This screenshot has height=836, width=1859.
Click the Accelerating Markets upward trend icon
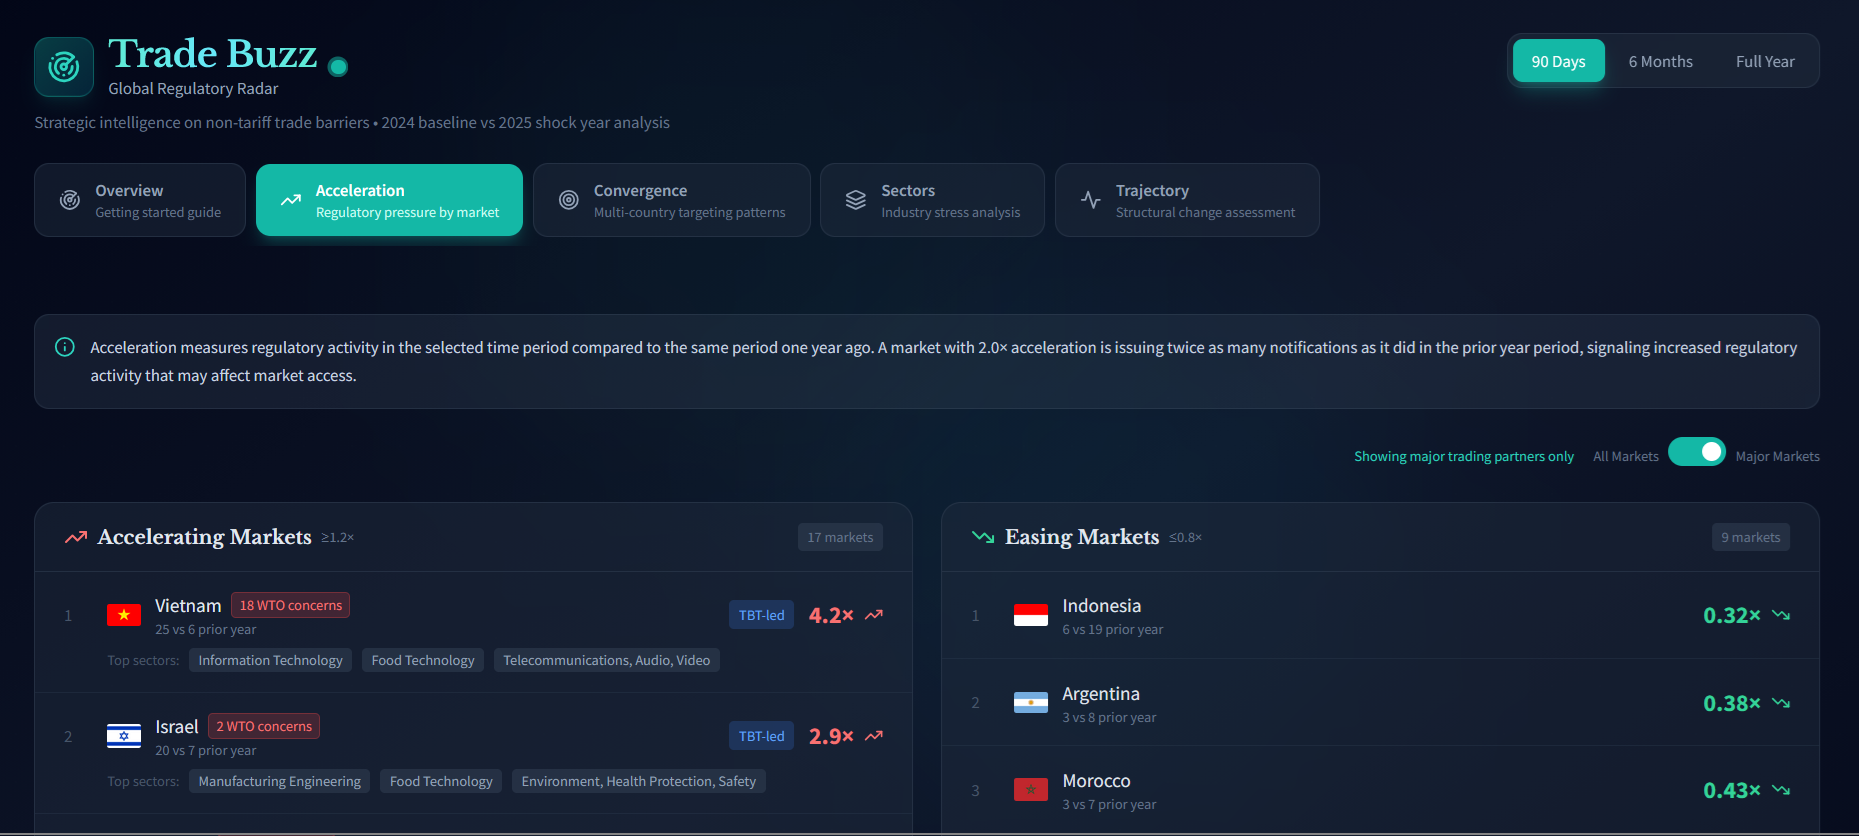click(76, 537)
